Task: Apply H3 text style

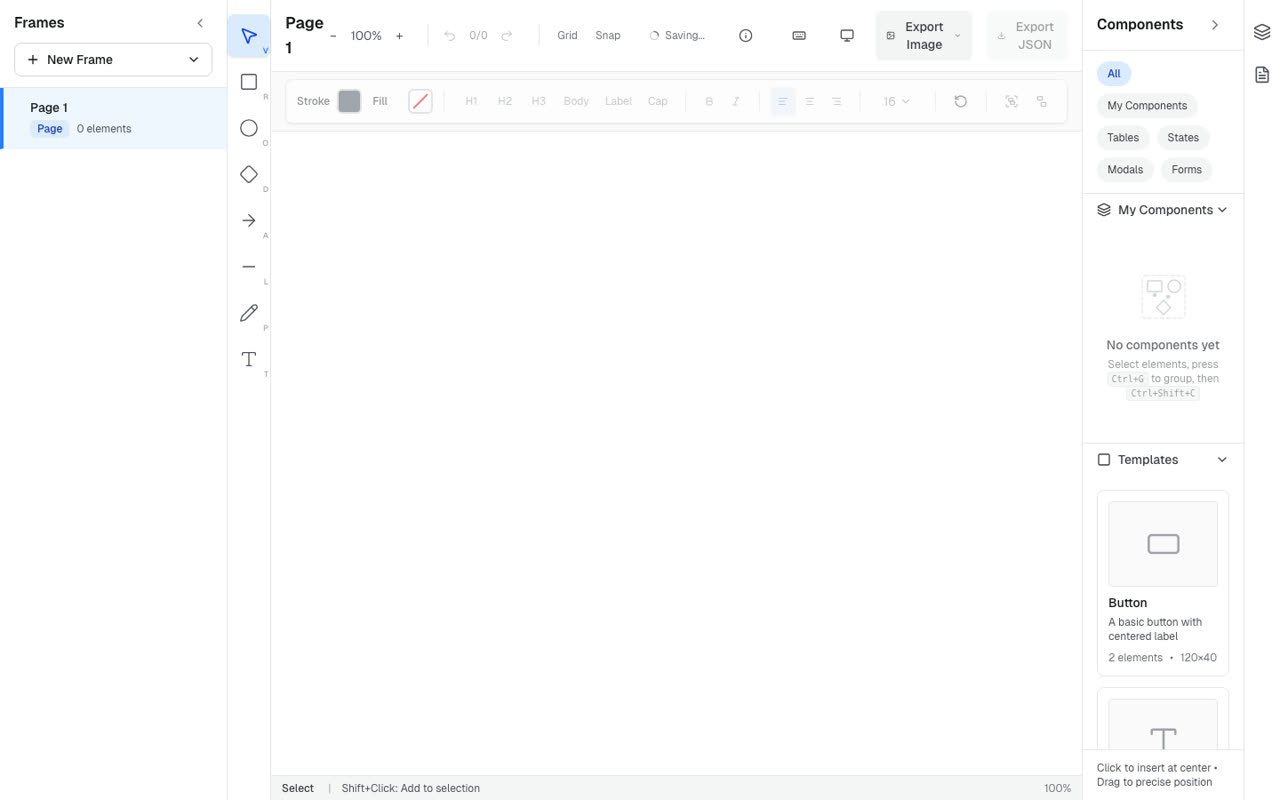Action: click(538, 101)
